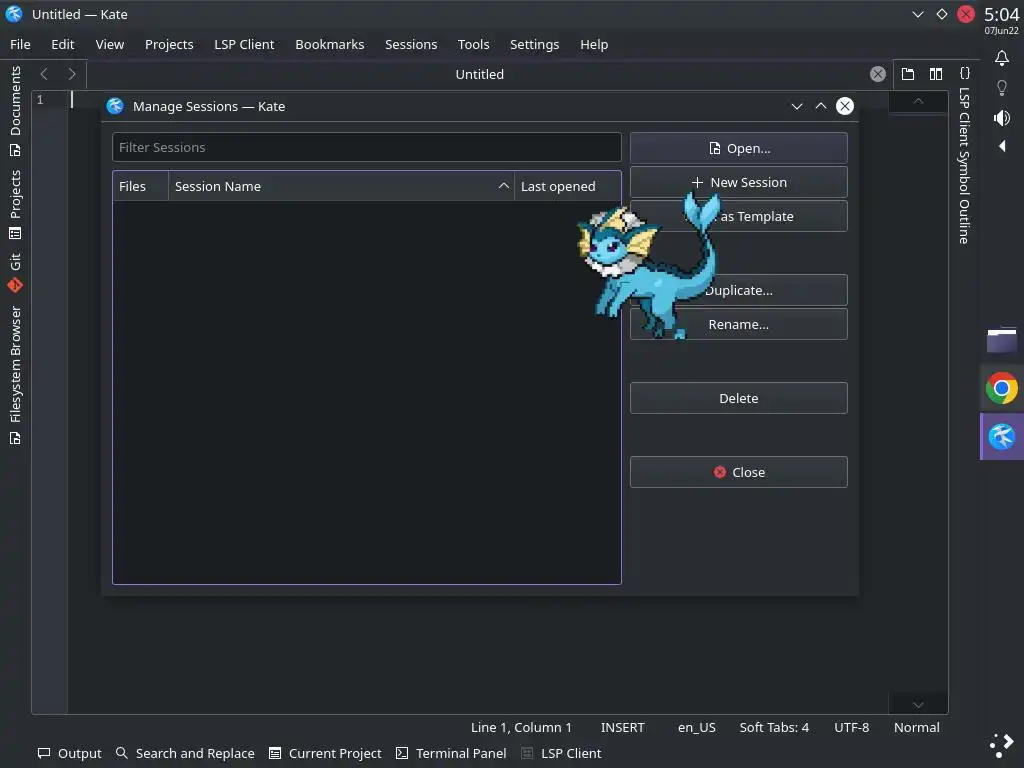Open the Search and Replace panel

pyautogui.click(x=185, y=753)
